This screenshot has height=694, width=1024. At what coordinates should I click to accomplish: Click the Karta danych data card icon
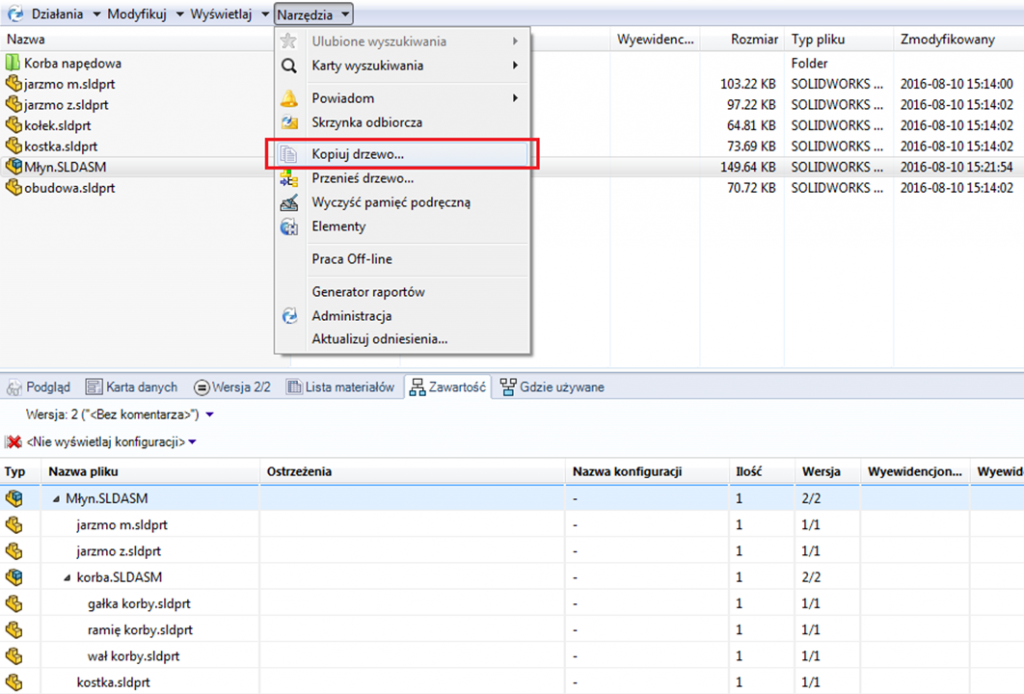(x=95, y=387)
